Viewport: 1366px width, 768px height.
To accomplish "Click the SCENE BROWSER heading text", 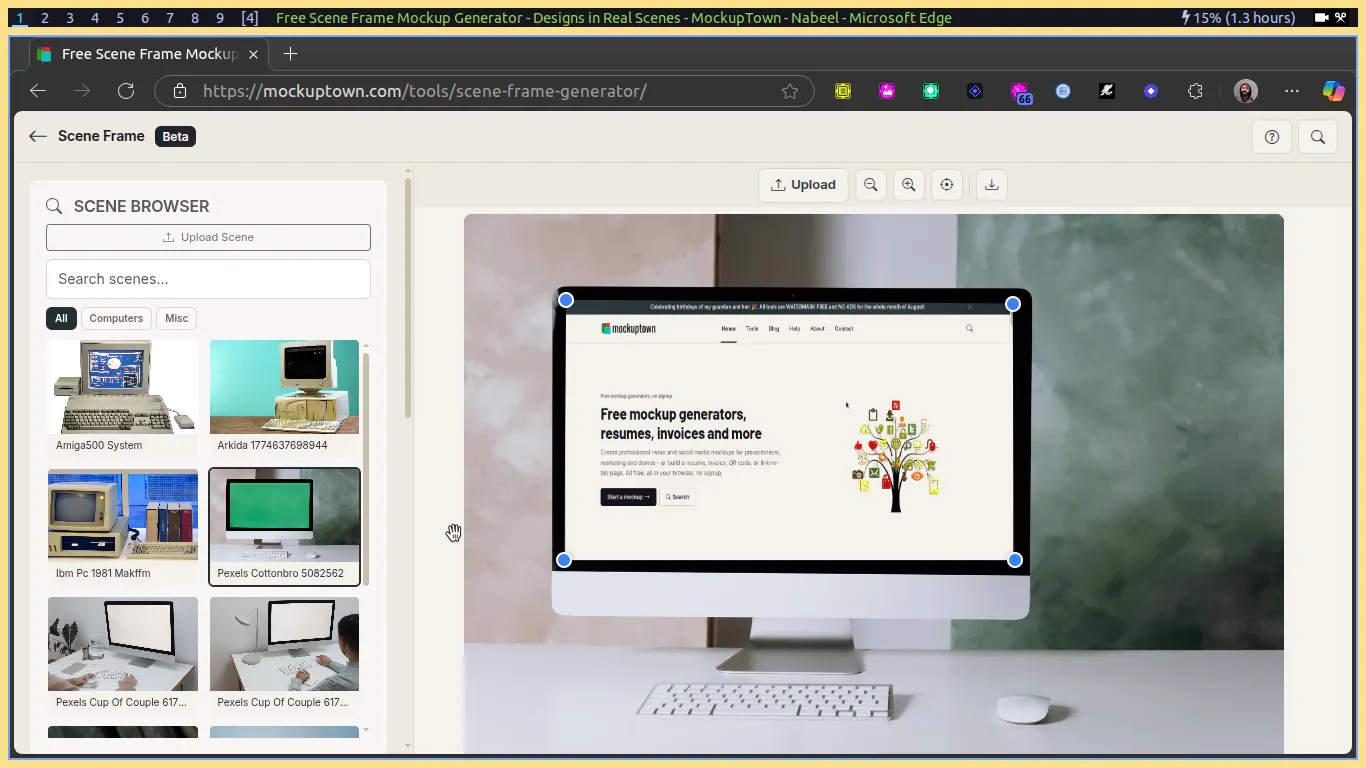I will coord(141,206).
